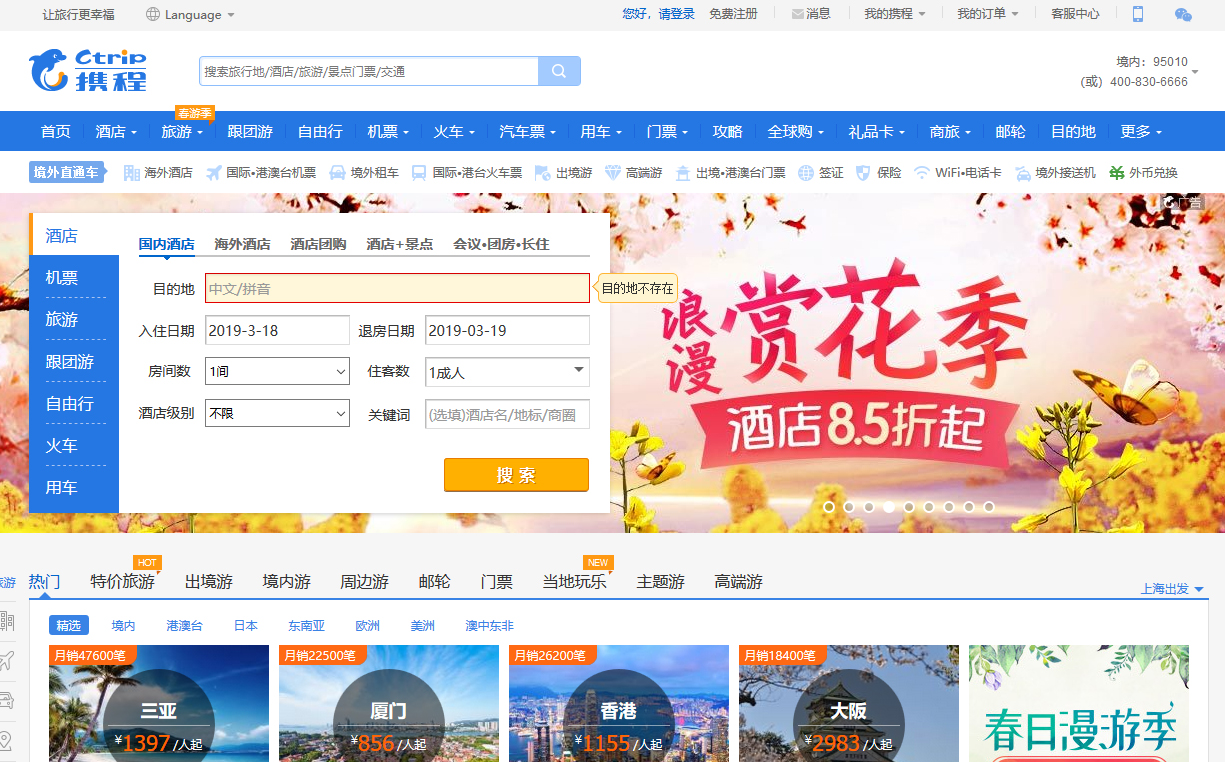The height and width of the screenshot is (762, 1225).
Task: Click the 目的地 destination input field
Action: coord(397,288)
